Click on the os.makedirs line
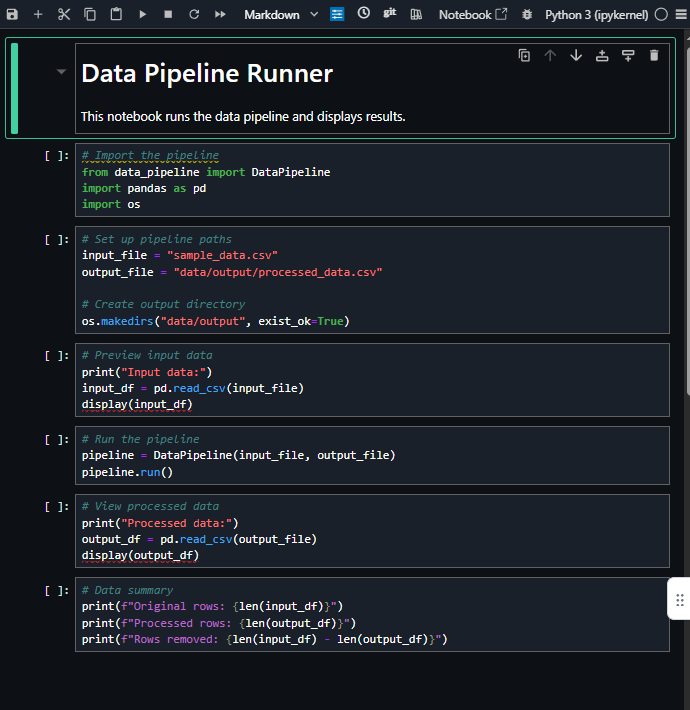Screen dimensions: 690x710 pos(216,321)
